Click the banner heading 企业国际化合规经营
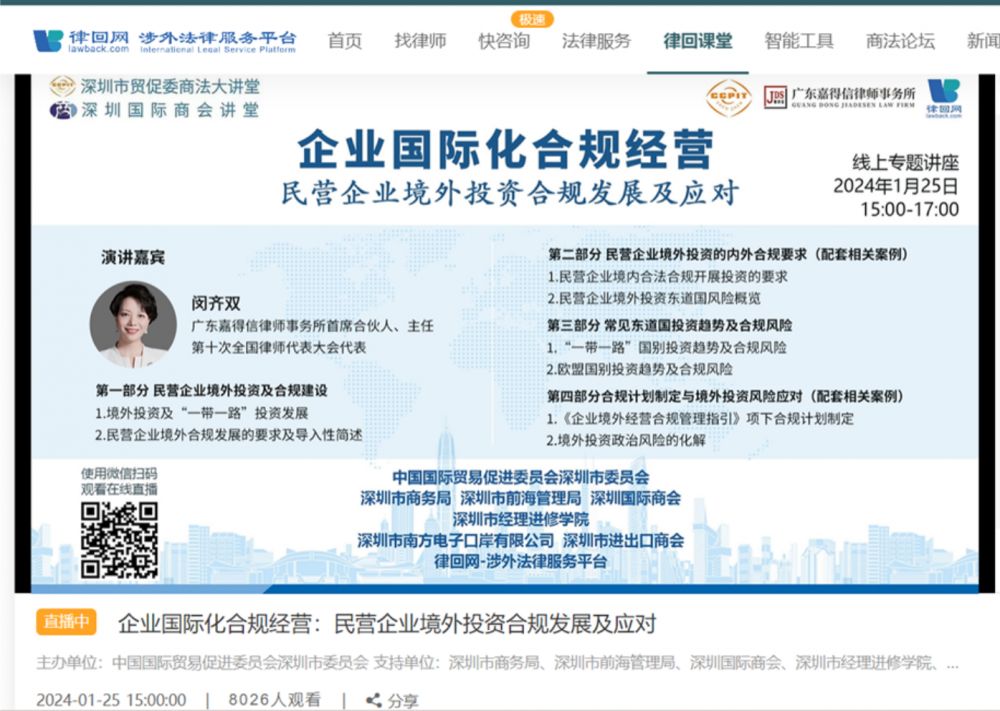The width and height of the screenshot is (1000, 711). tap(506, 149)
